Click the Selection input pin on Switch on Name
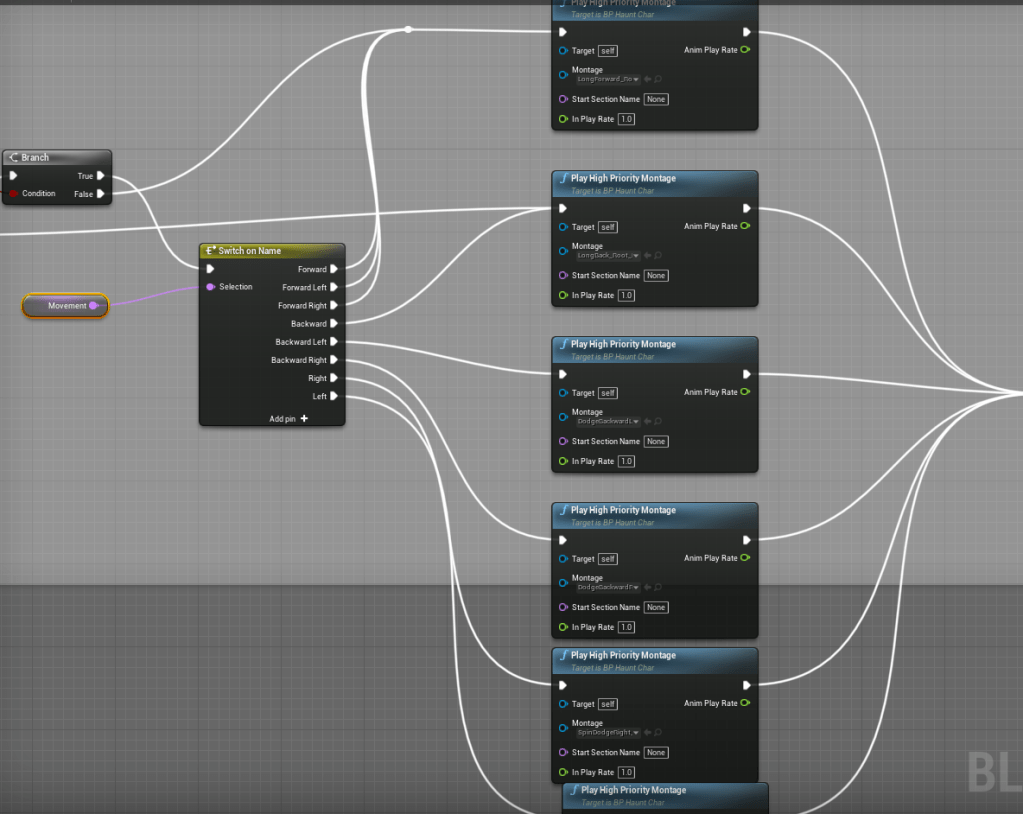 (210, 287)
